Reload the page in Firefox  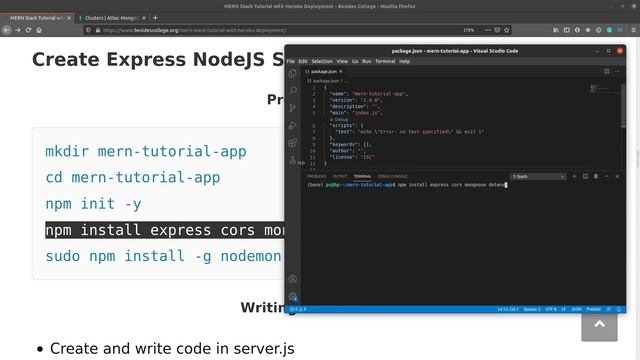coord(28,30)
